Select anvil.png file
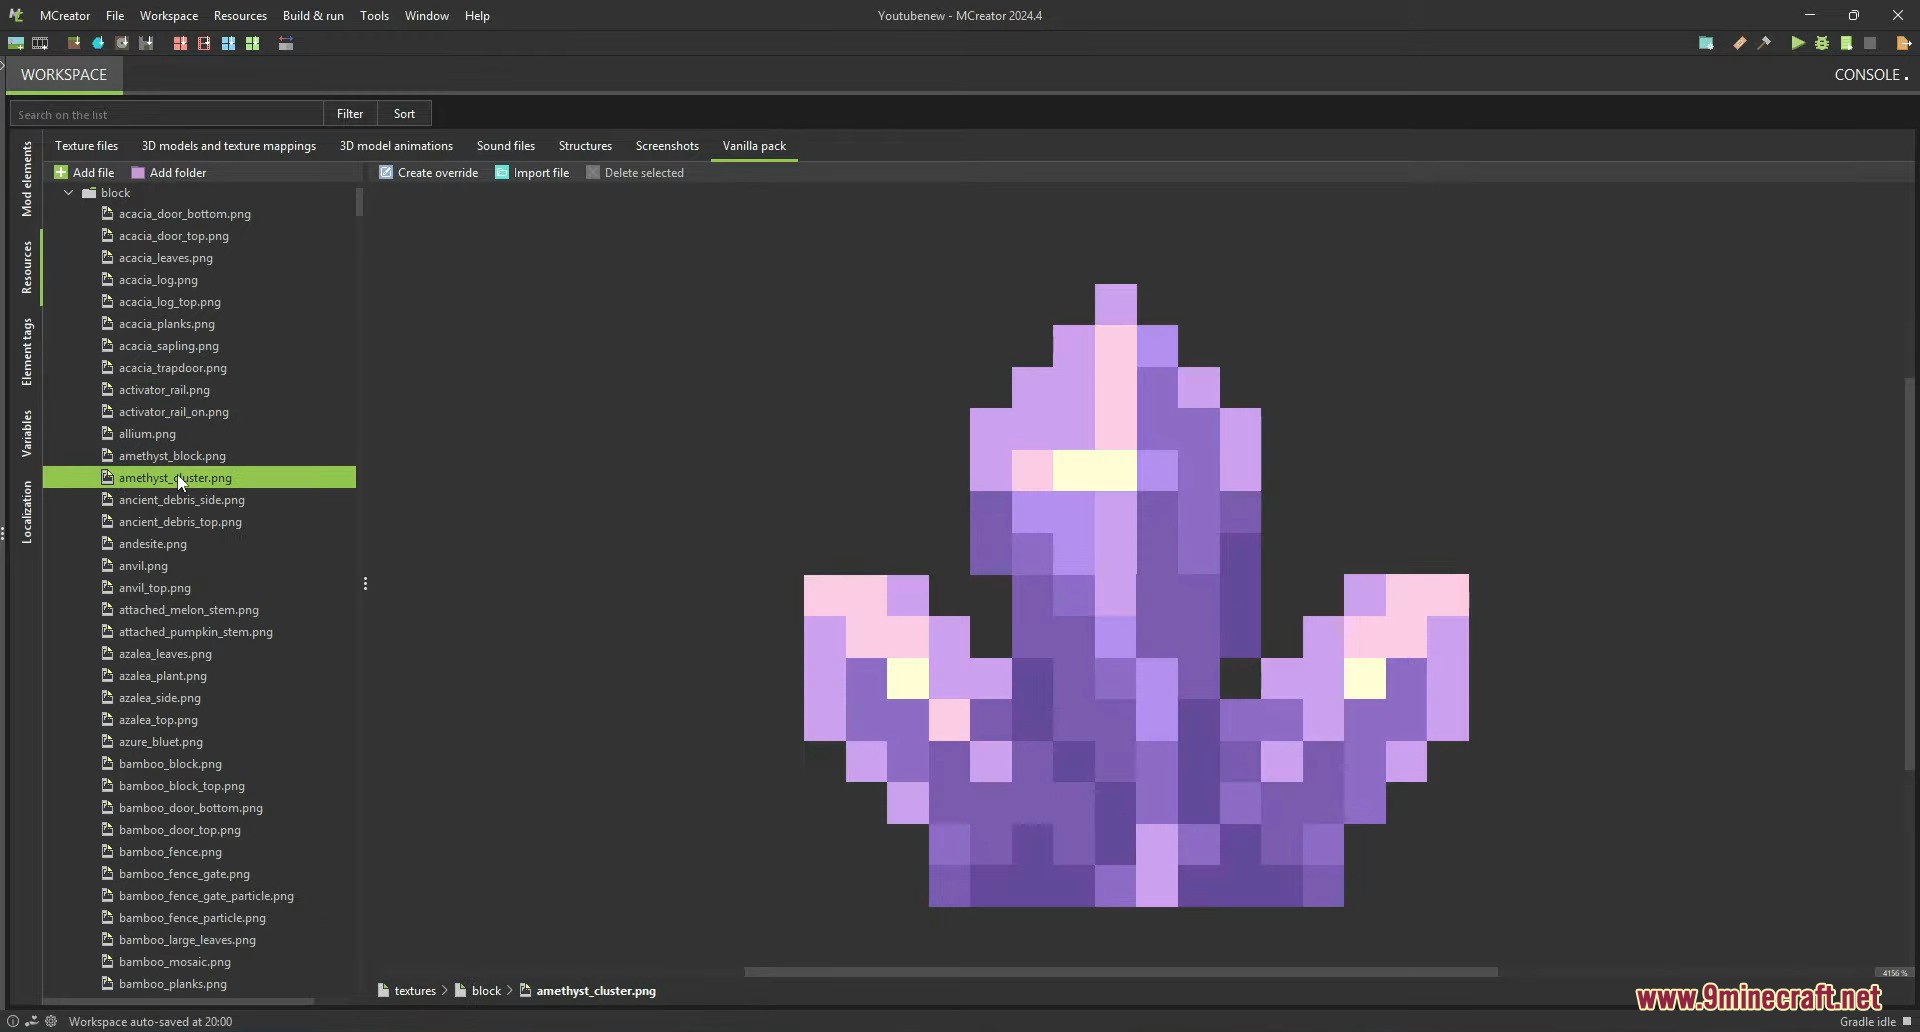The width and height of the screenshot is (1920, 1032). coord(143,566)
